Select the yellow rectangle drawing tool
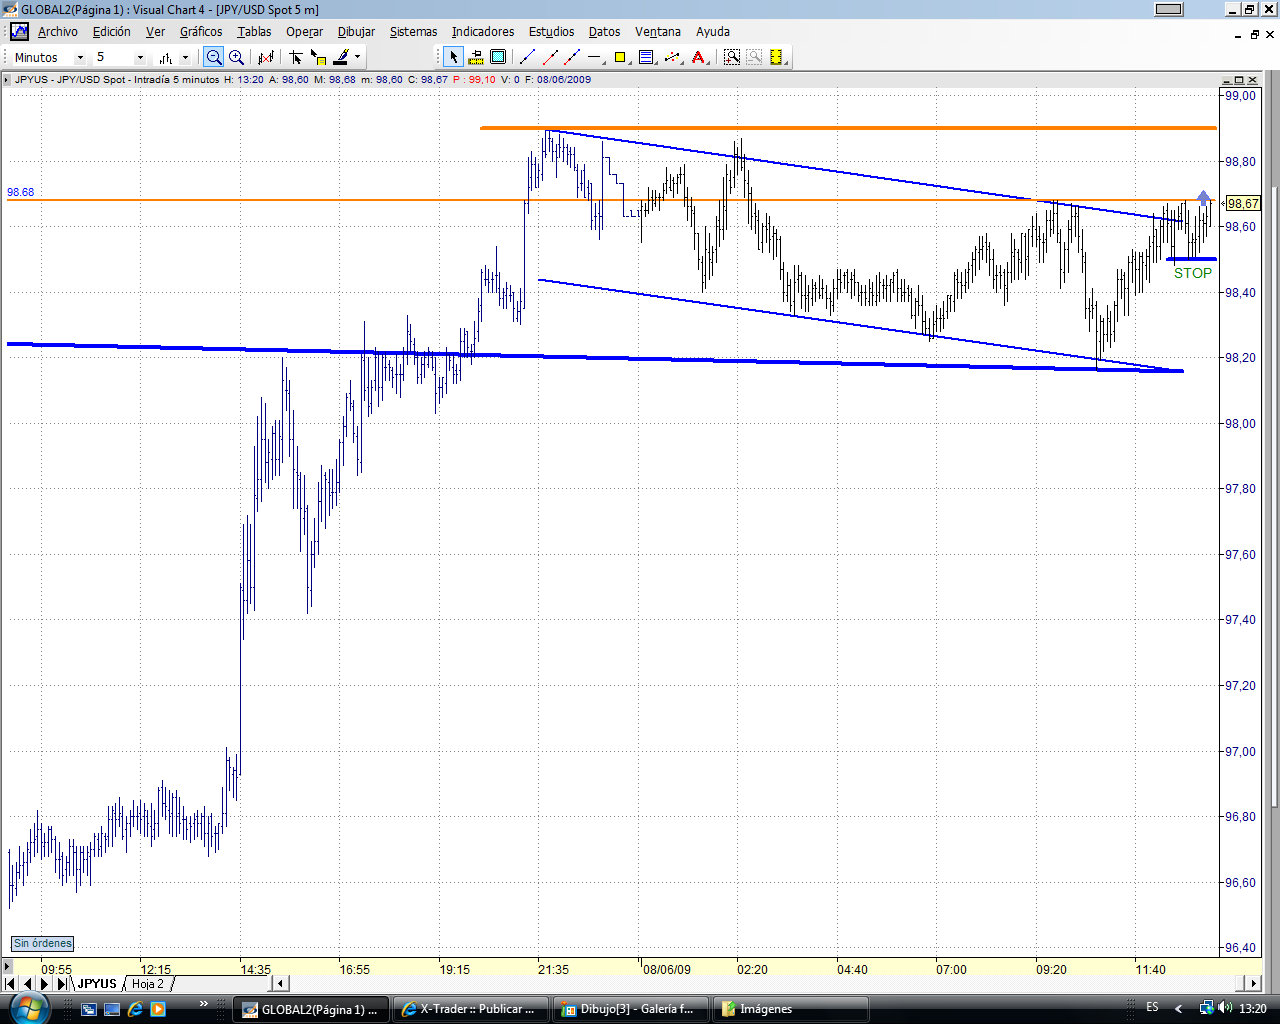The height and width of the screenshot is (1024, 1280). click(x=620, y=57)
